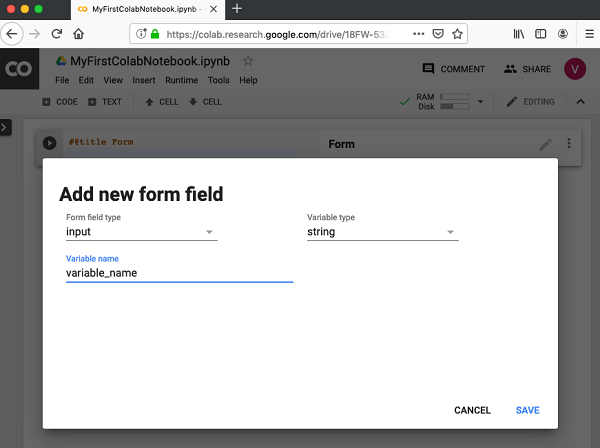Click the EDITING mode button

pyautogui.click(x=530, y=102)
